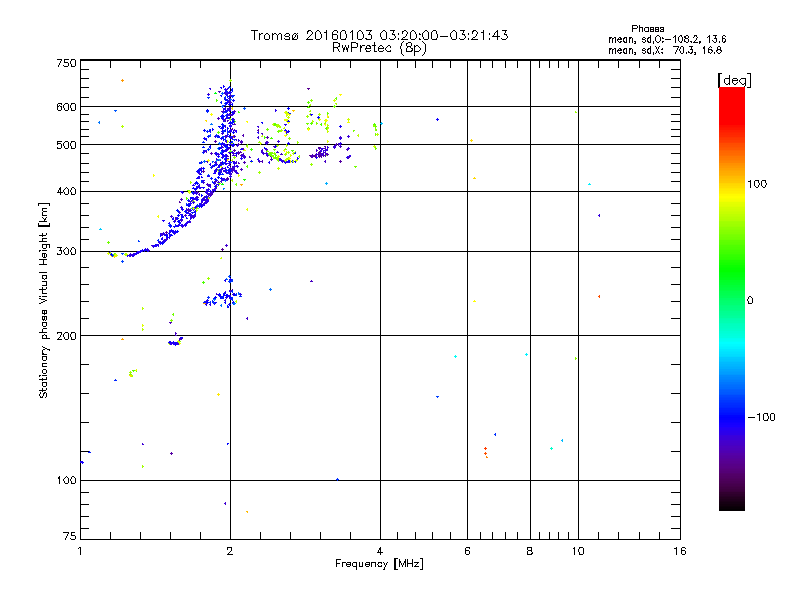Viewport: 800px width, 600px height.
Task: Click the x-axis tick label '10'
Action: point(578,551)
